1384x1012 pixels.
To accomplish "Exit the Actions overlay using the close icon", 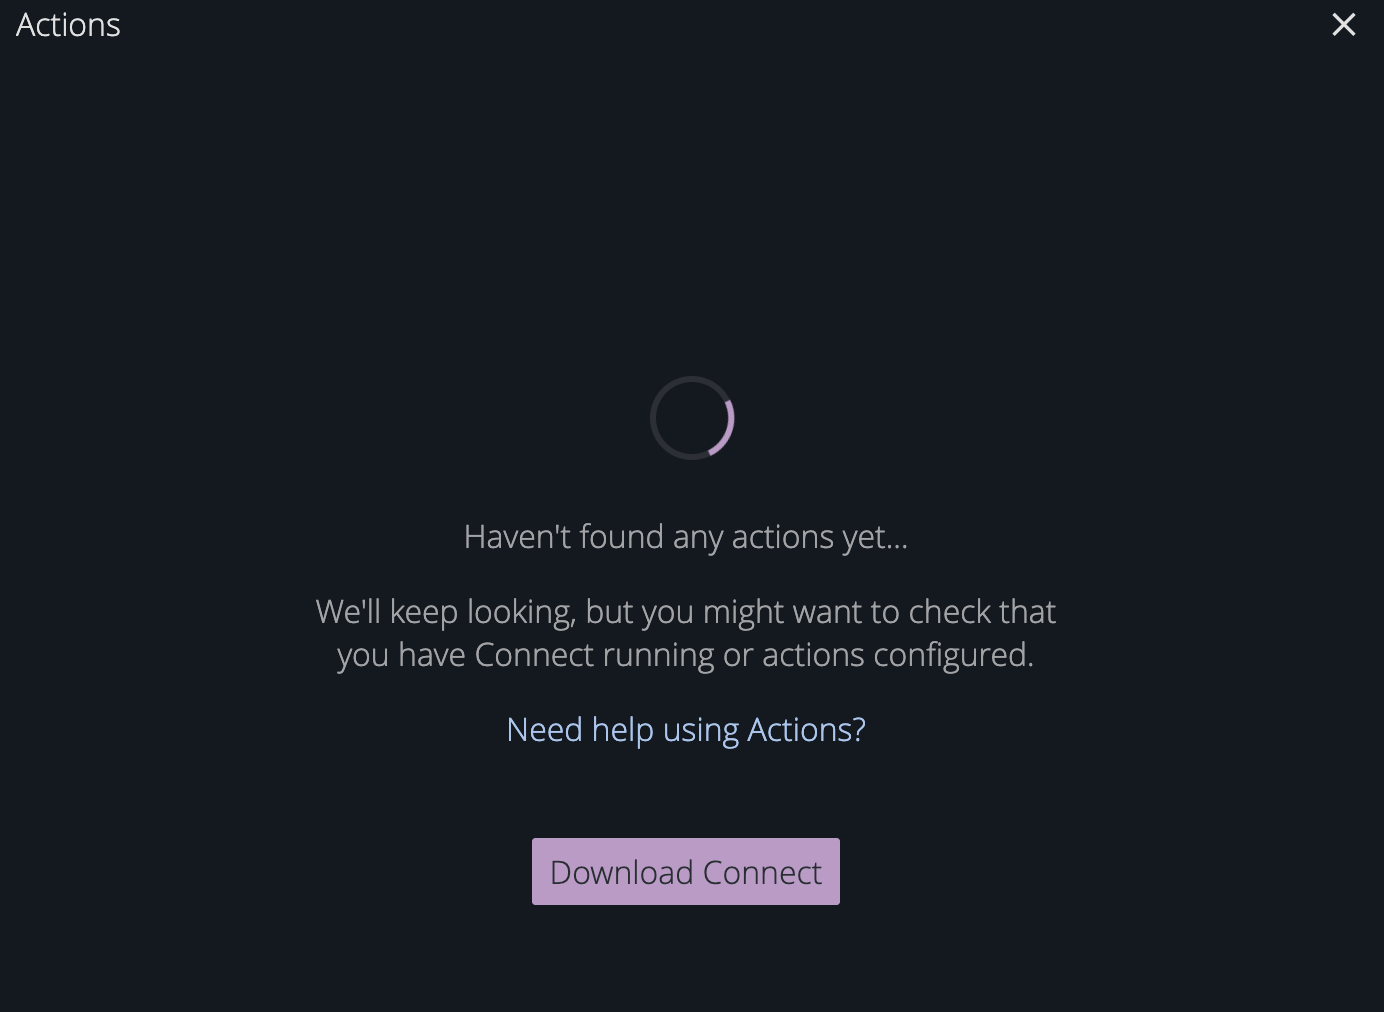I will click(1343, 25).
